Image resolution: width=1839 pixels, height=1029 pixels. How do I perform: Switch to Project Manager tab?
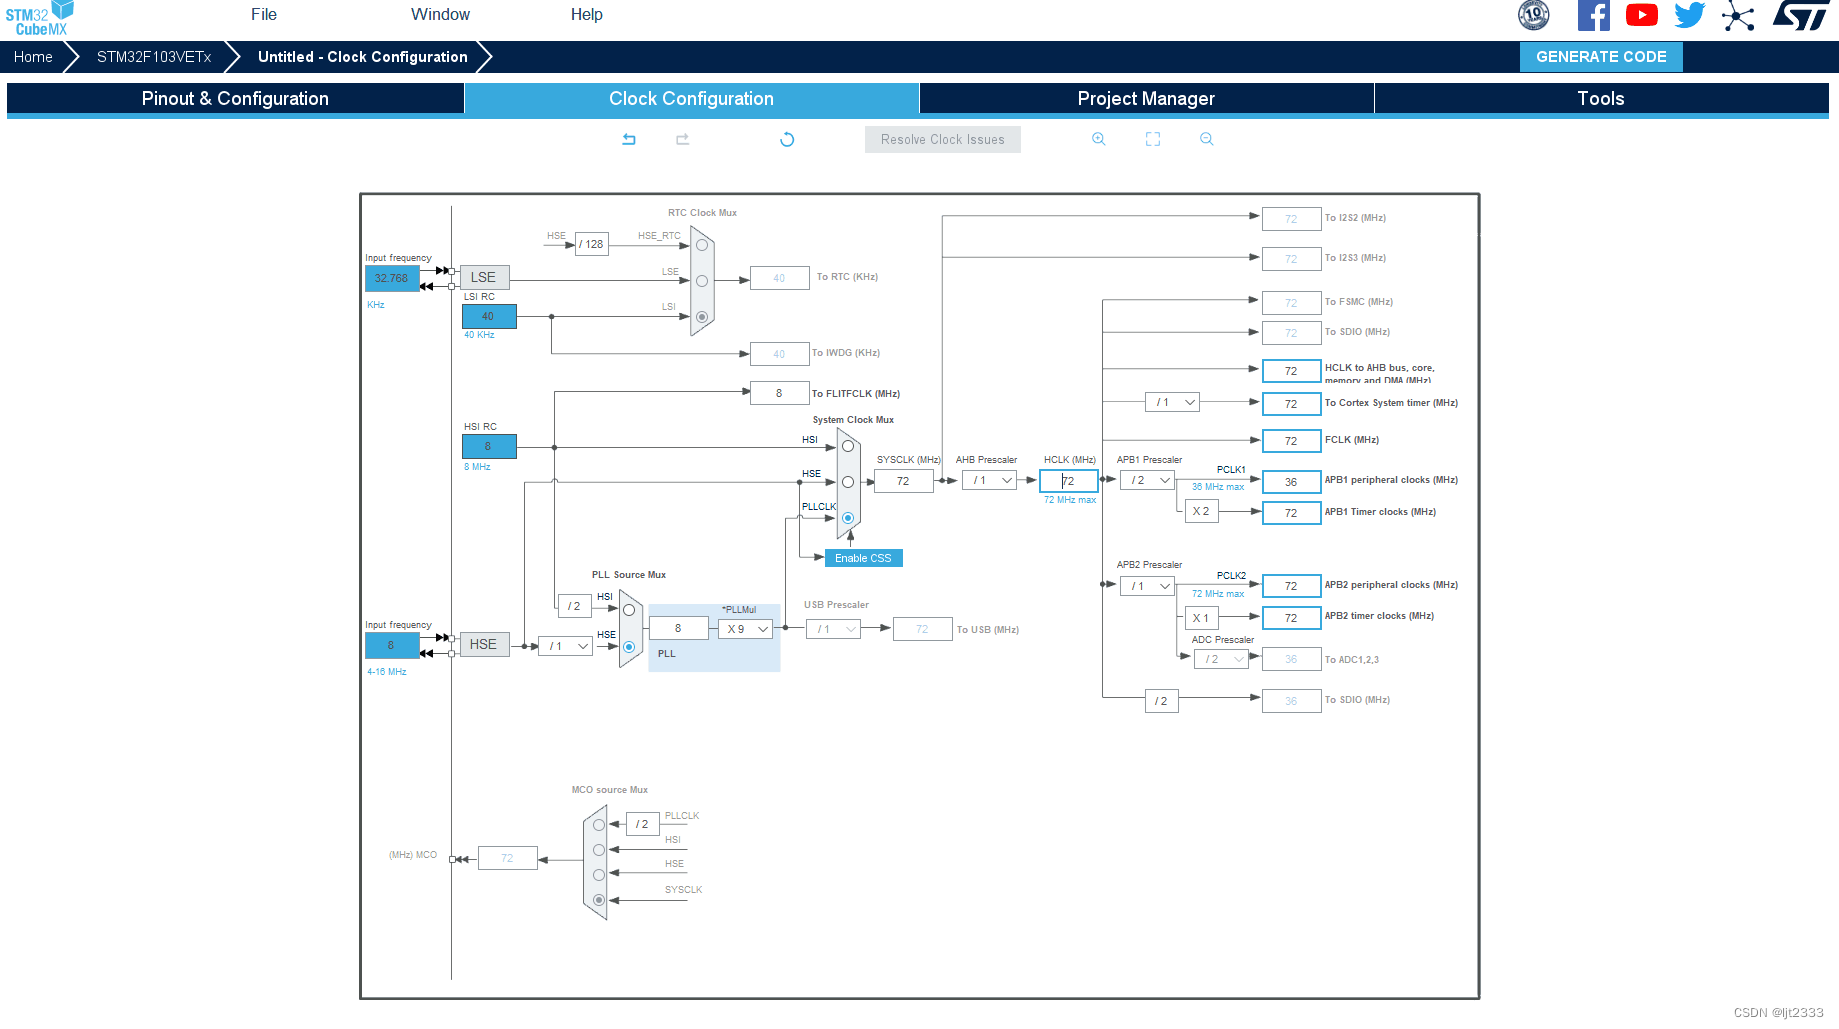click(x=1146, y=98)
